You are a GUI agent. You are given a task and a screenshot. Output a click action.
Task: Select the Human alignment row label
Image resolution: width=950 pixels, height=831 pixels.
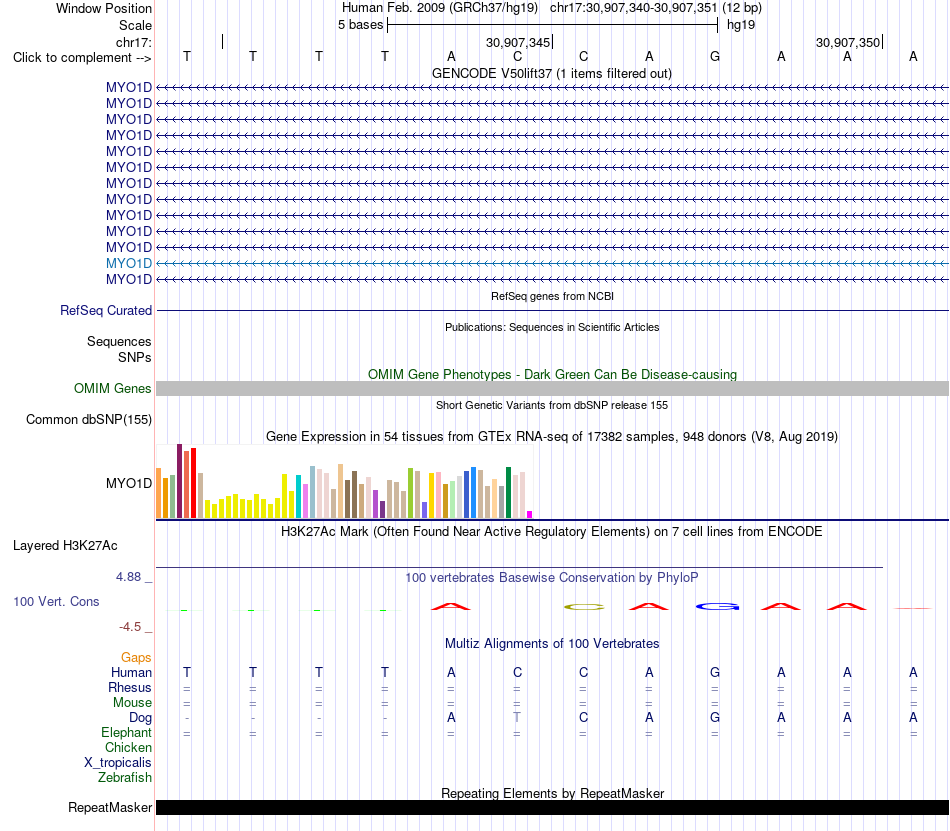coord(131,672)
